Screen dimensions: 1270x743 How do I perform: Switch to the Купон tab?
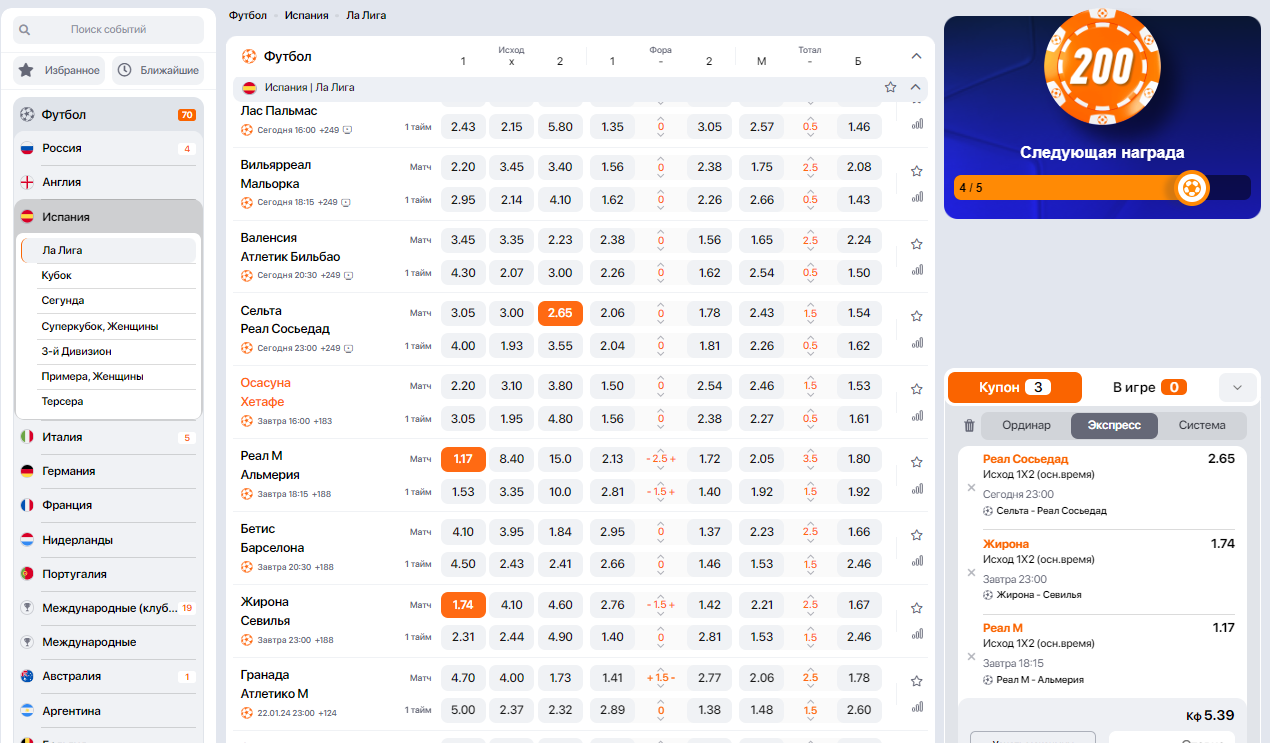tap(1015, 387)
